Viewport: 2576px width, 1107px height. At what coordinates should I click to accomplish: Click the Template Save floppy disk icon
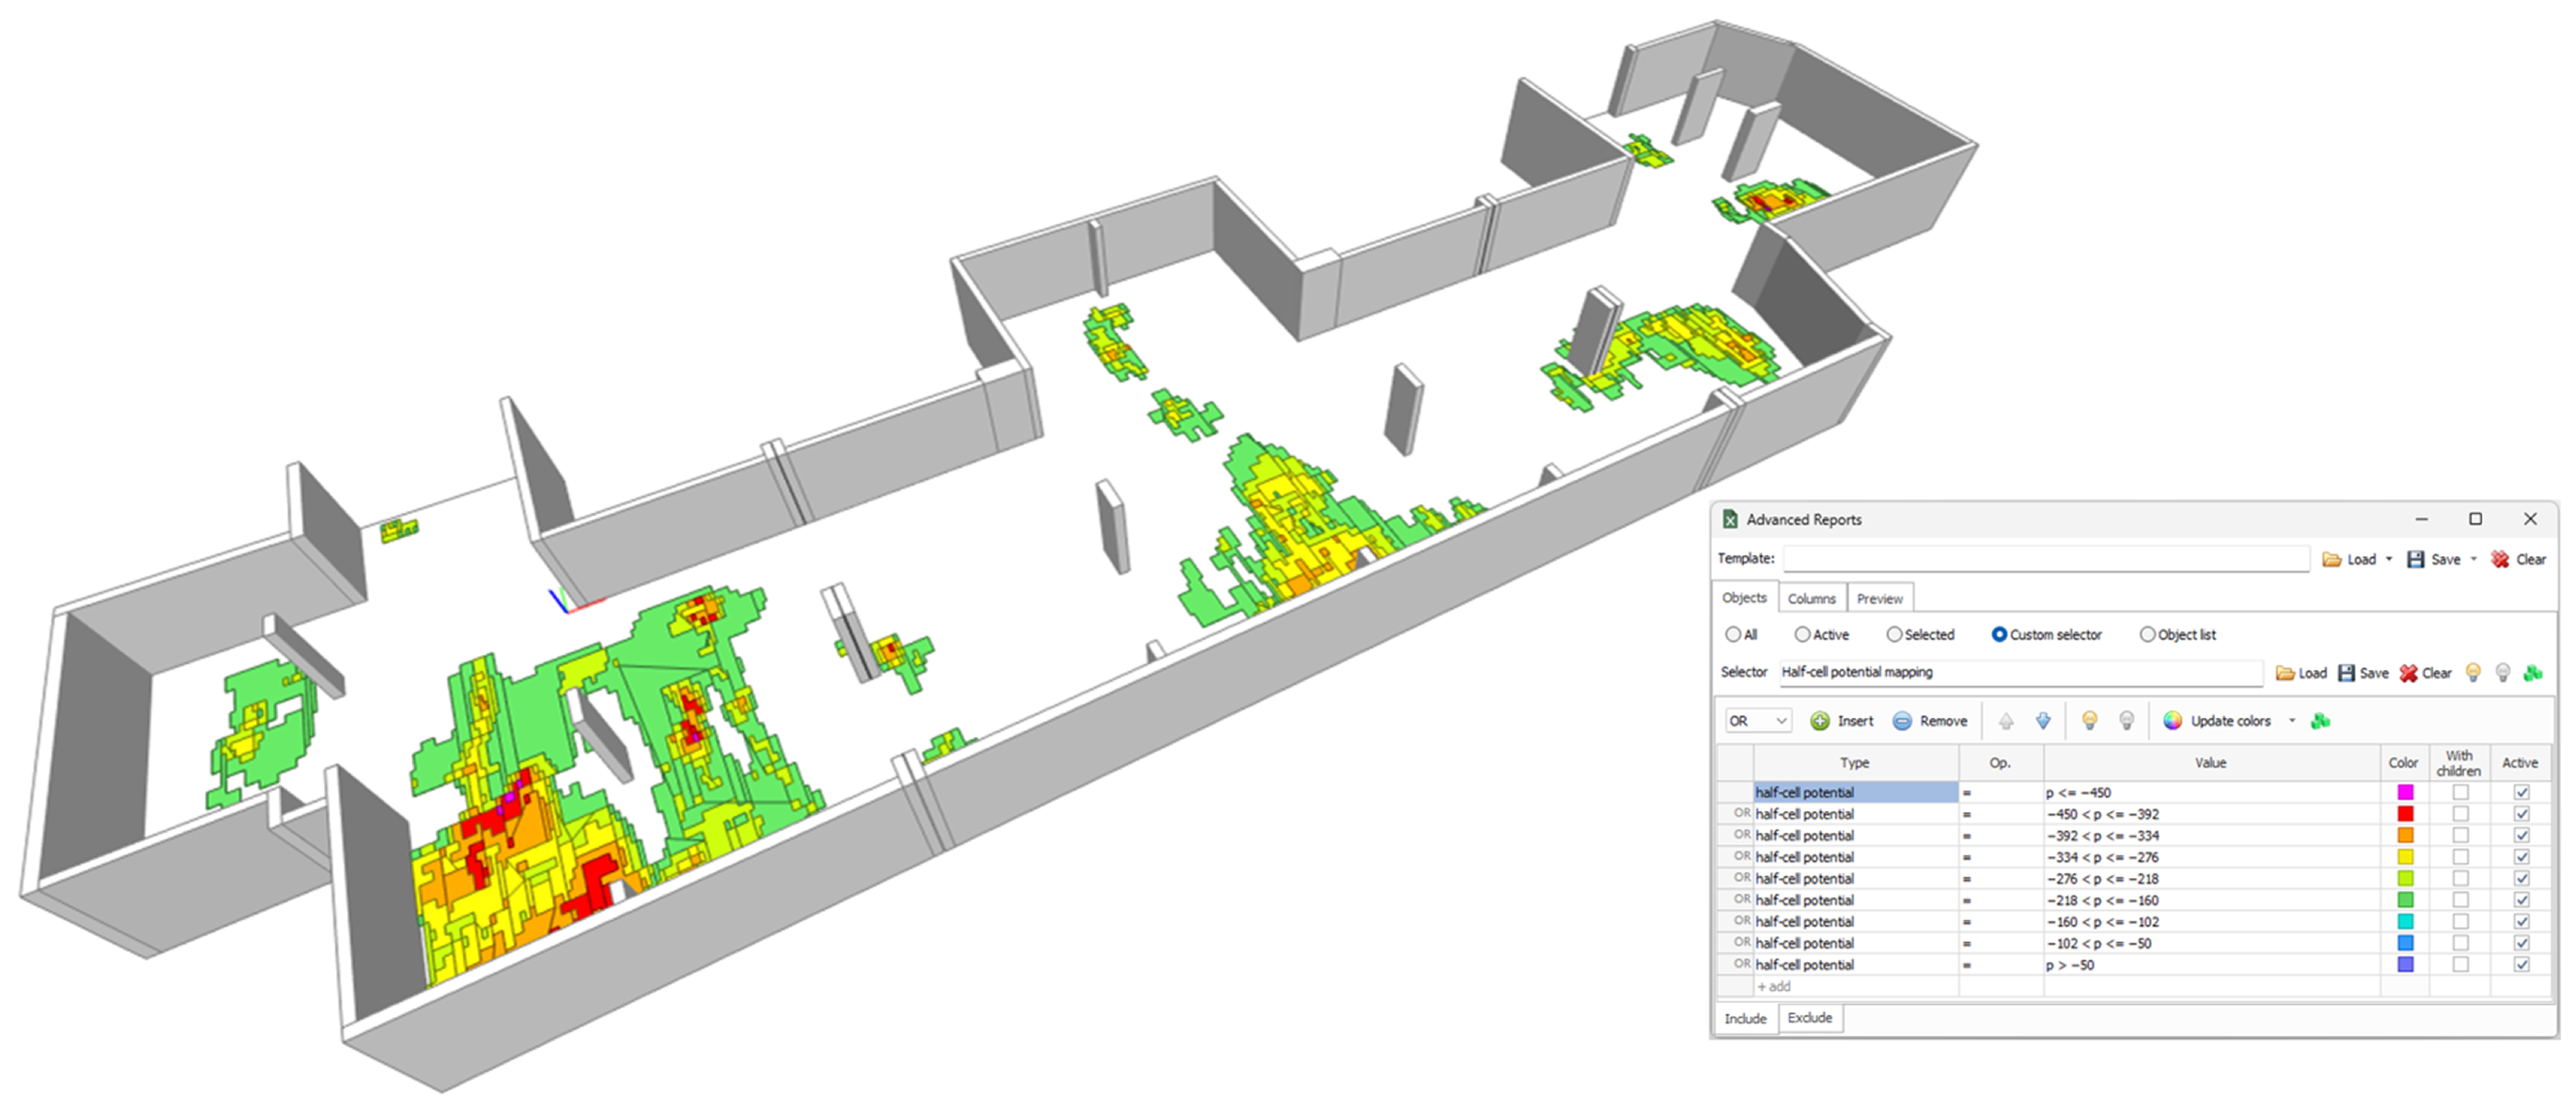pyautogui.click(x=2415, y=559)
